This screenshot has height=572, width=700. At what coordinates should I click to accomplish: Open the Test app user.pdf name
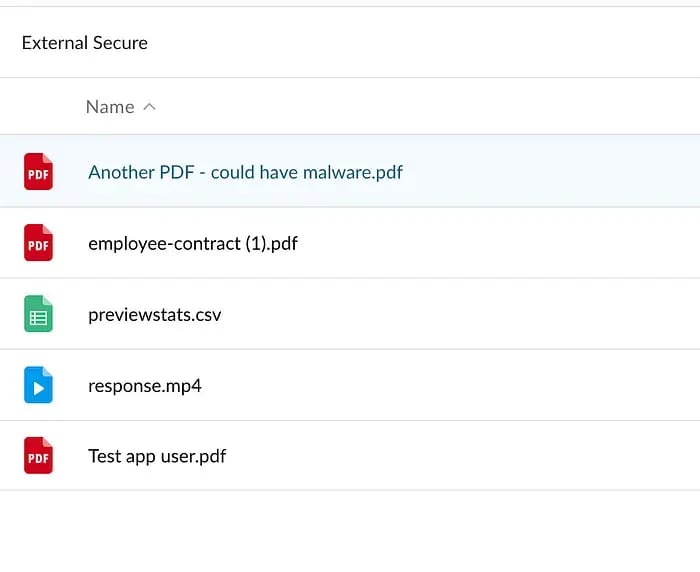pyautogui.click(x=157, y=456)
